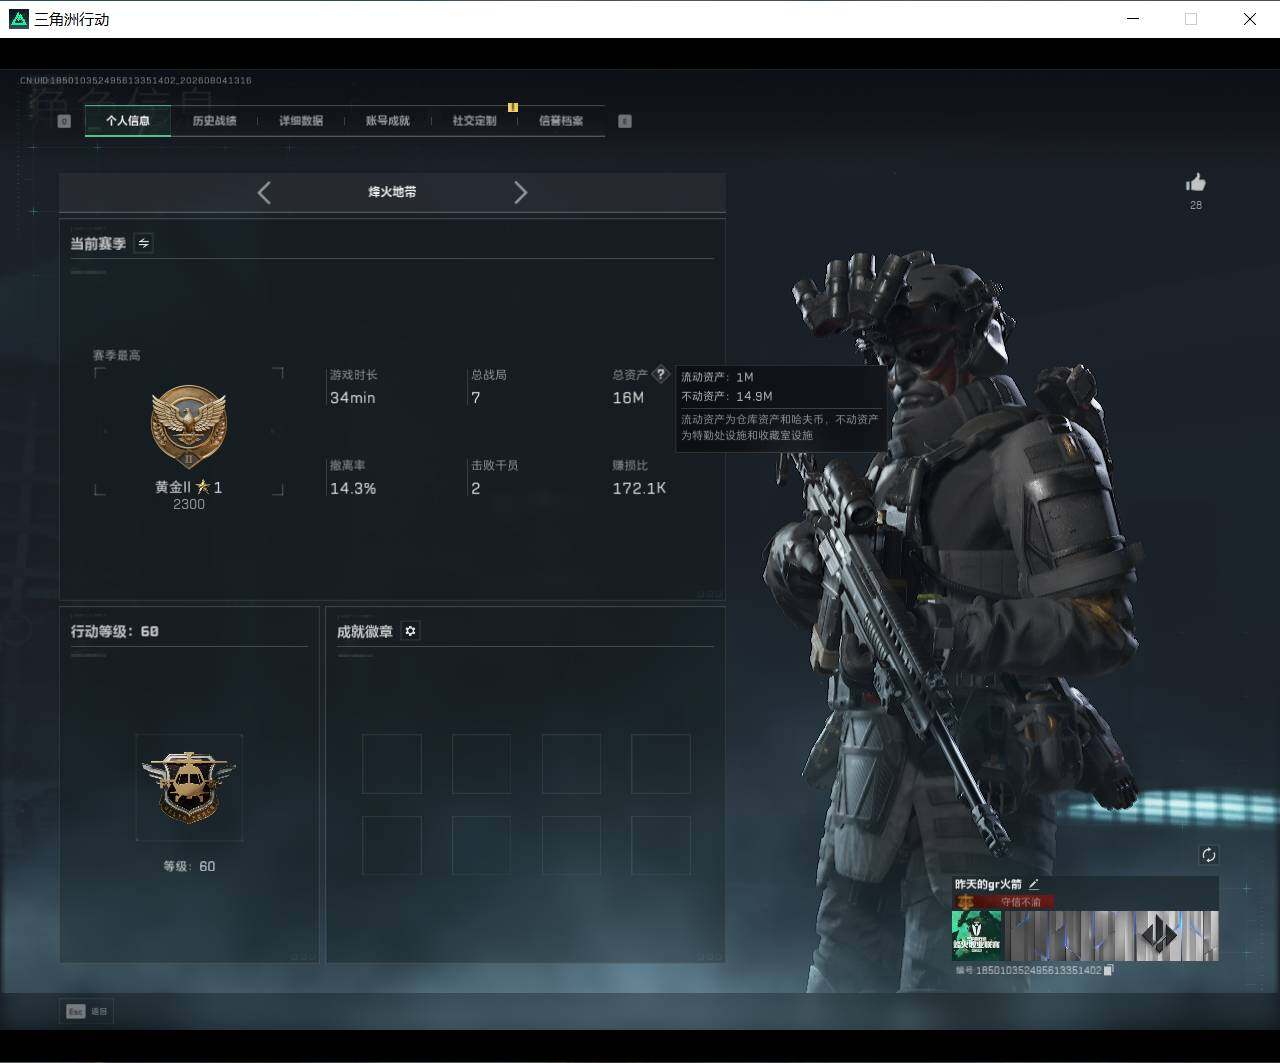Image resolution: width=1280 pixels, height=1063 pixels.
Task: Open the 详细数据 tab
Action: [301, 121]
